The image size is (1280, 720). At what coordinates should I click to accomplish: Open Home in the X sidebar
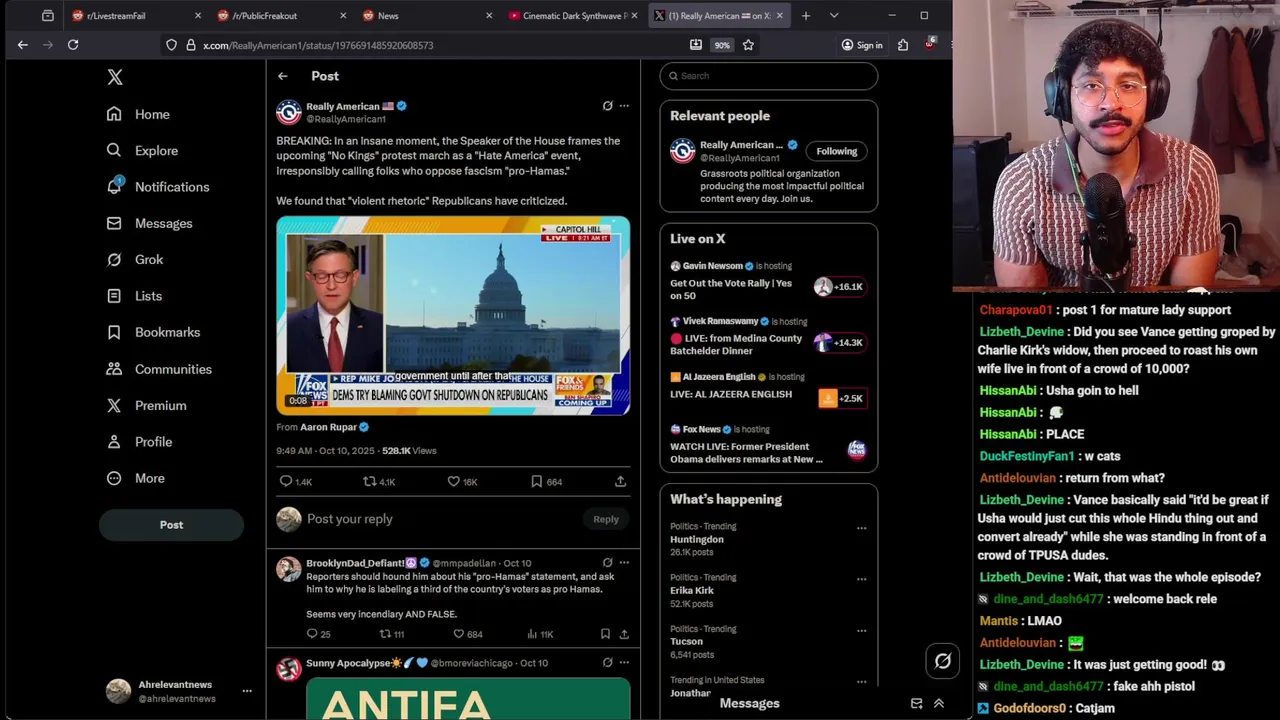[x=139, y=114]
